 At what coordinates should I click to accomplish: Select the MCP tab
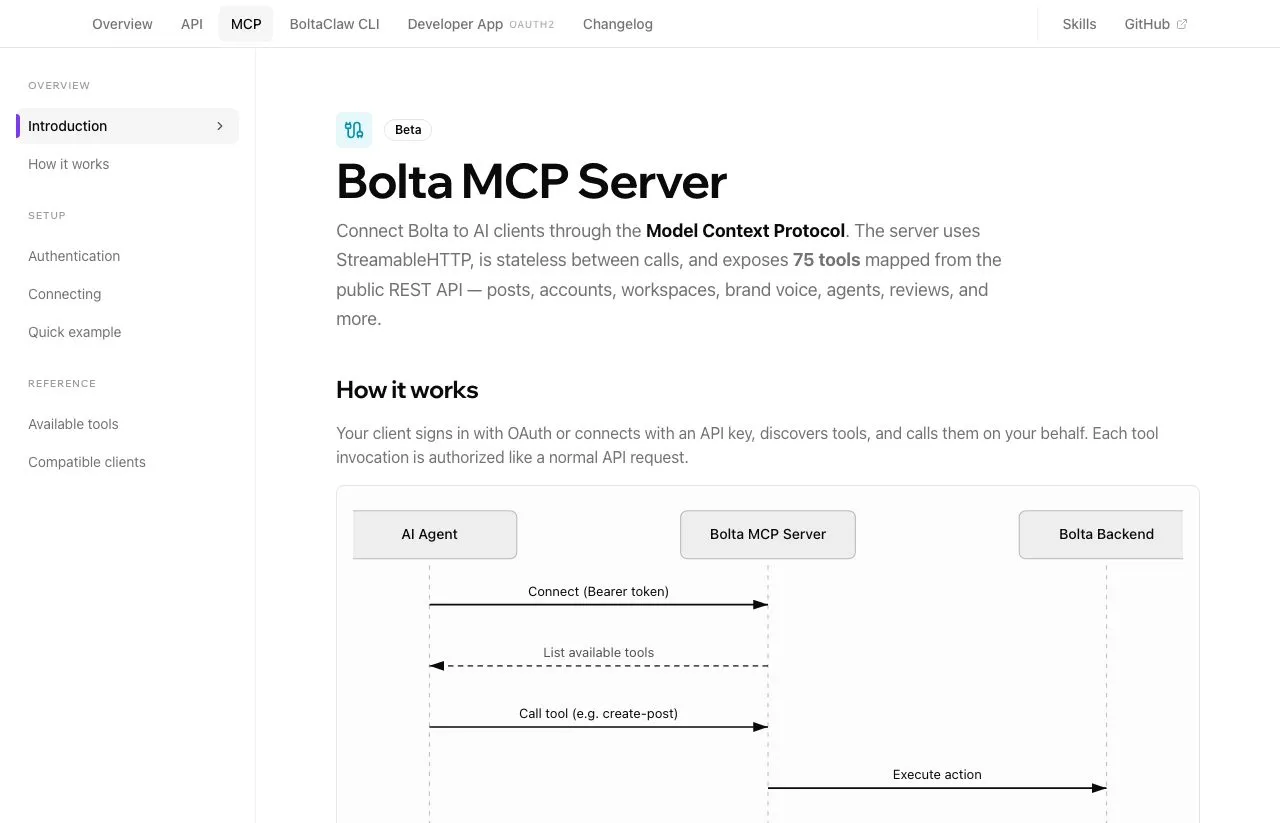coord(246,24)
